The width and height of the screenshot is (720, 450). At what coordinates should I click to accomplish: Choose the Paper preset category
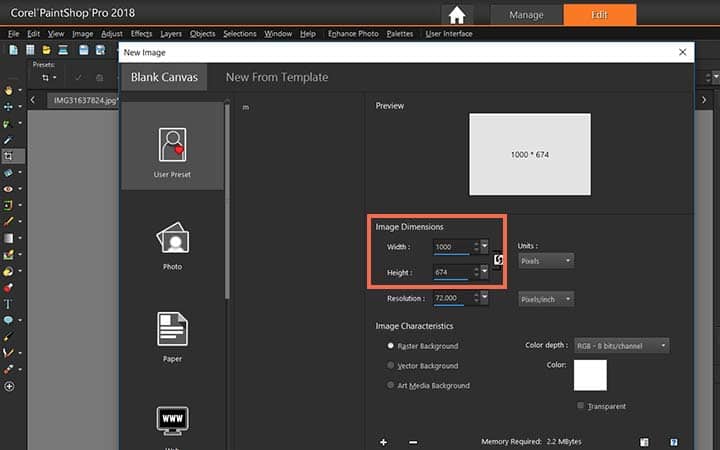pyautogui.click(x=172, y=338)
